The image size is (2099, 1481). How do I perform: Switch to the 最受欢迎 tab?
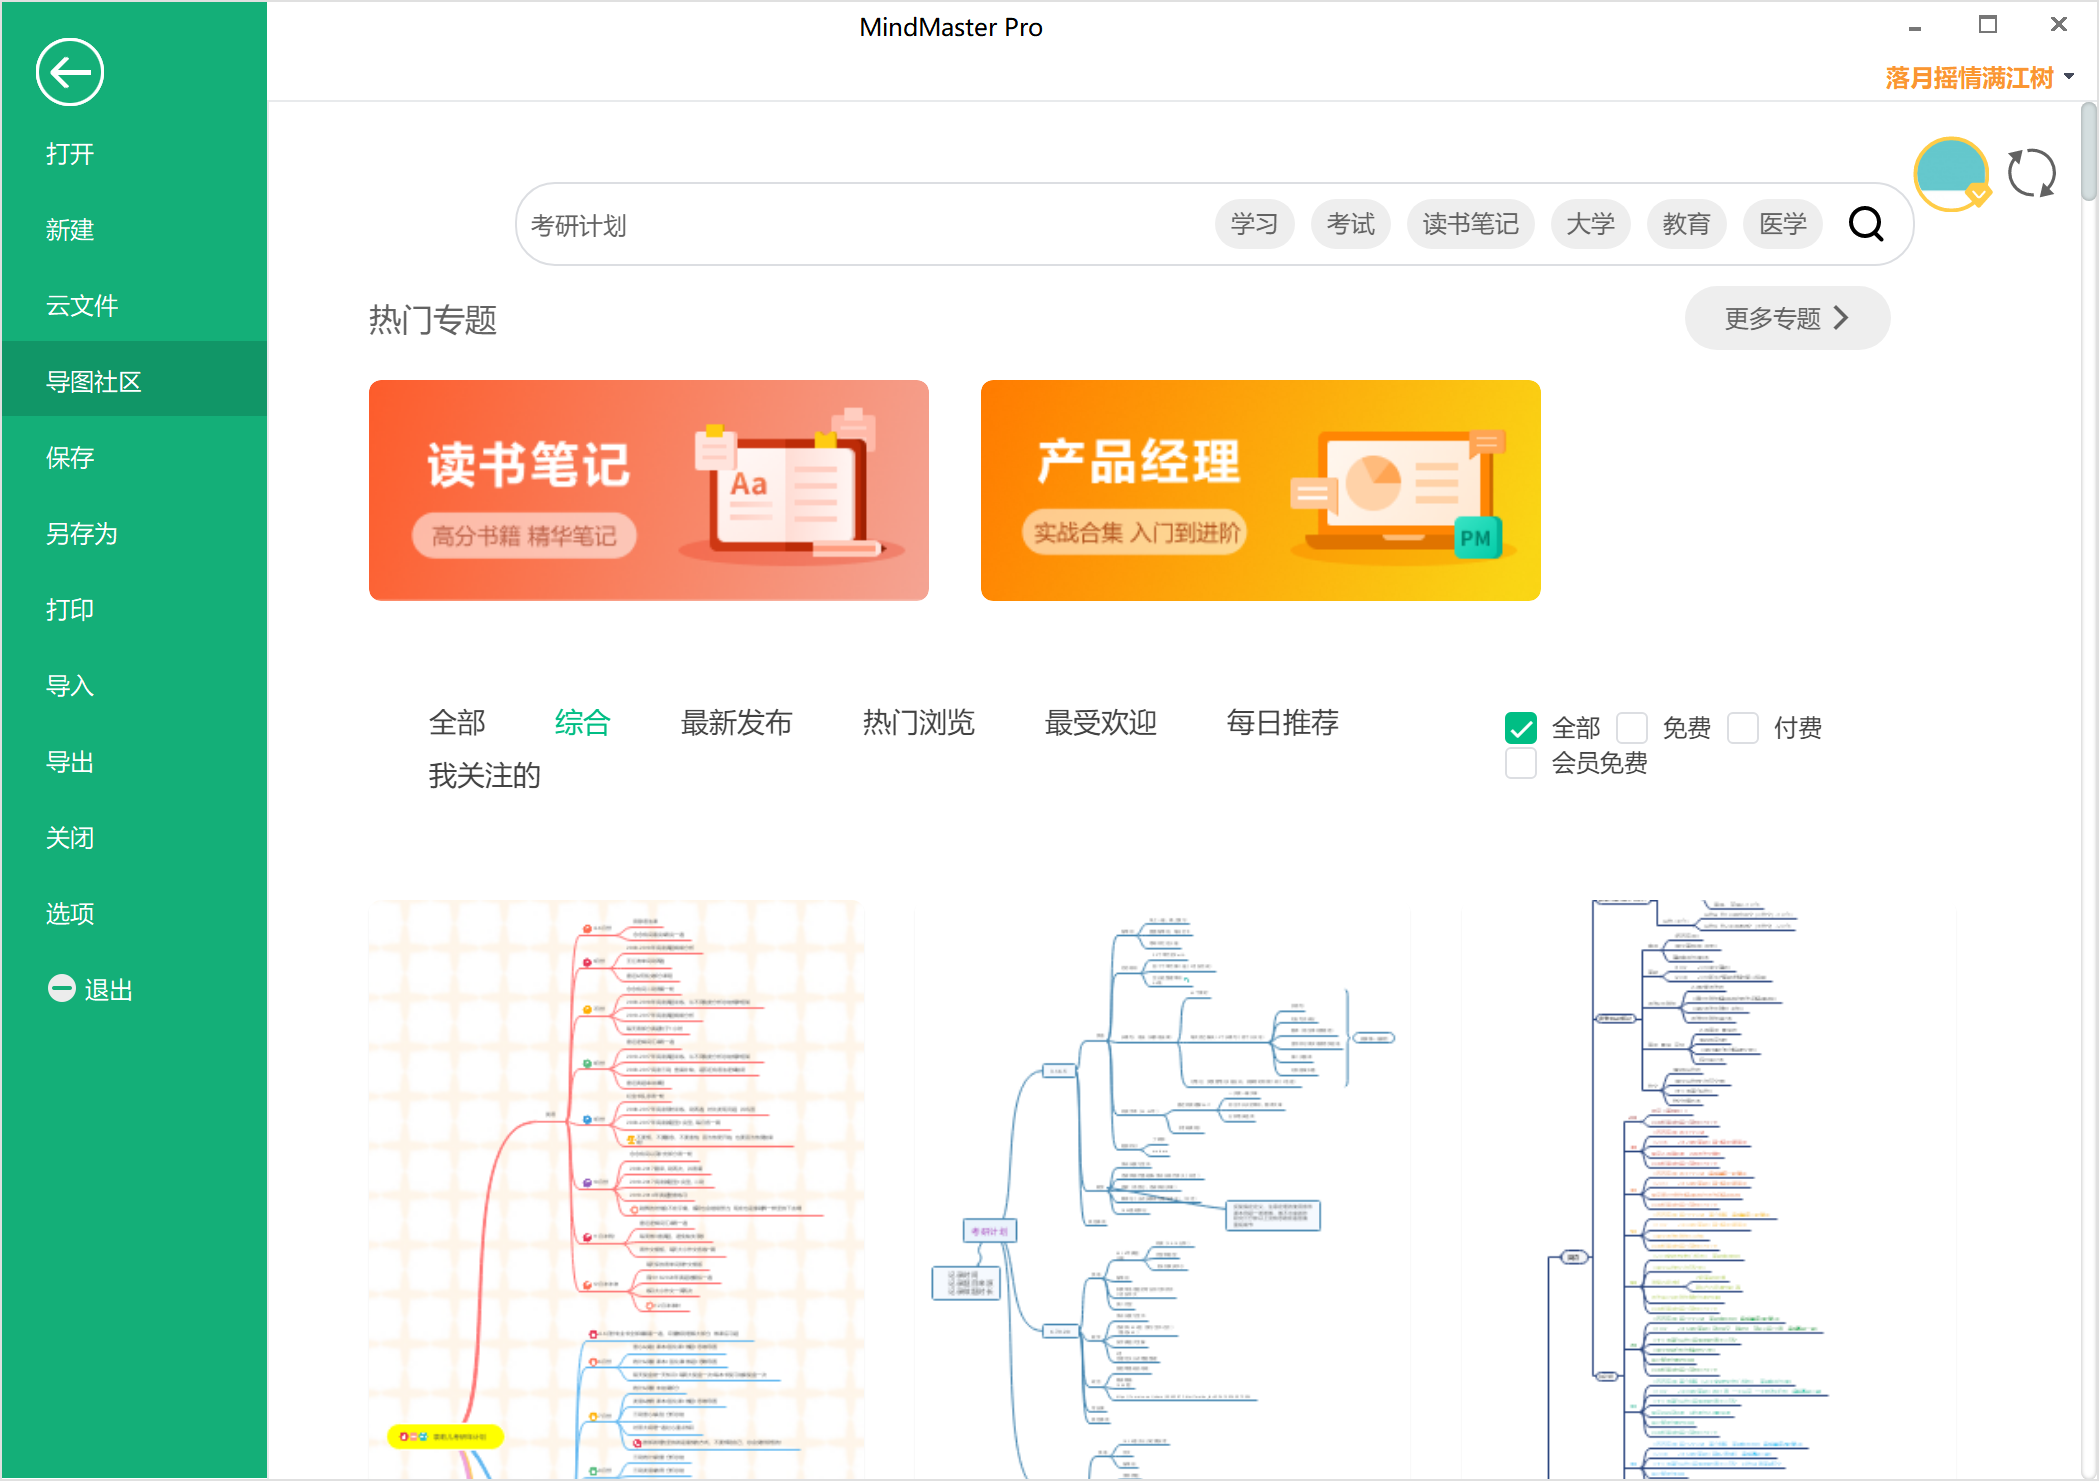(1100, 722)
